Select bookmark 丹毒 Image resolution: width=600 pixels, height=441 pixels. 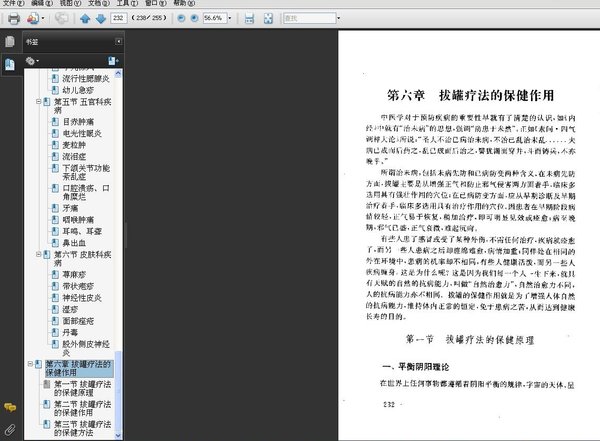pyautogui.click(x=70, y=332)
